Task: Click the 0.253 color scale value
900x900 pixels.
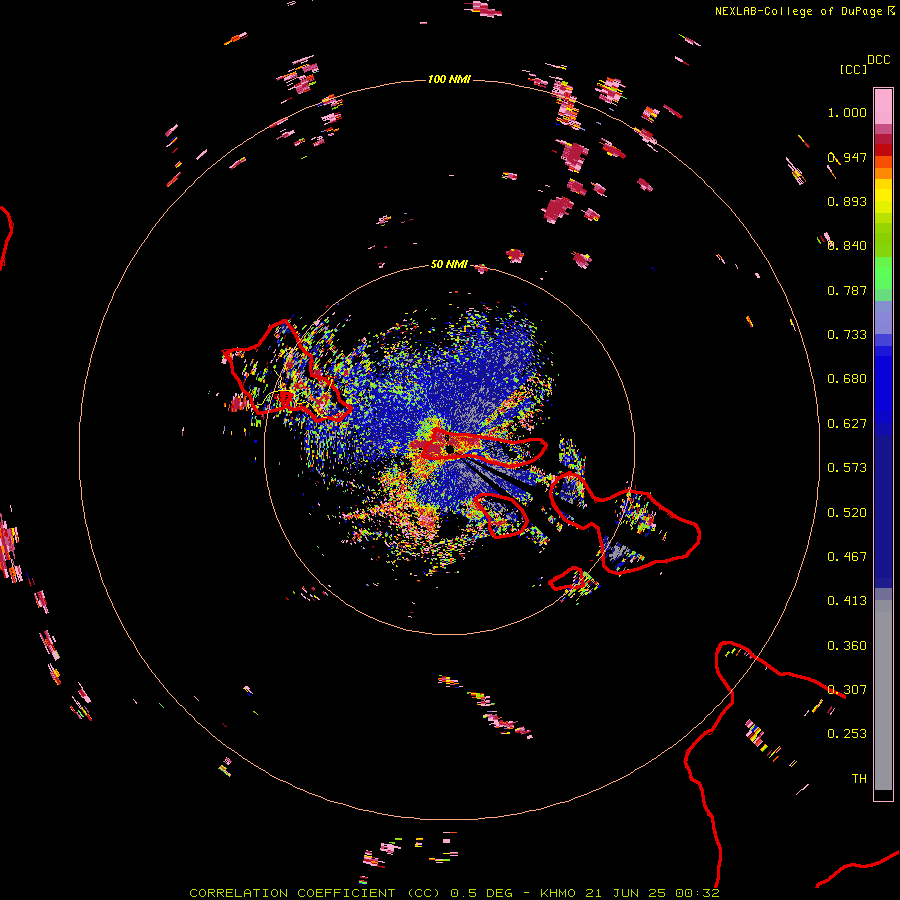Action: coord(847,734)
